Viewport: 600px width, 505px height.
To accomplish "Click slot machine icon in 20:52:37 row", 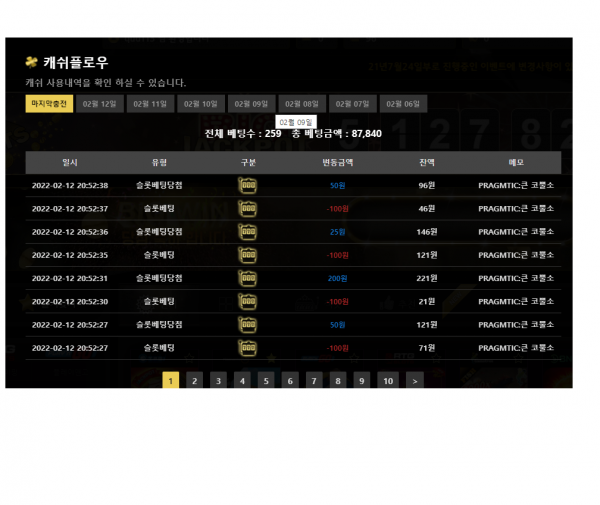I will click(248, 209).
